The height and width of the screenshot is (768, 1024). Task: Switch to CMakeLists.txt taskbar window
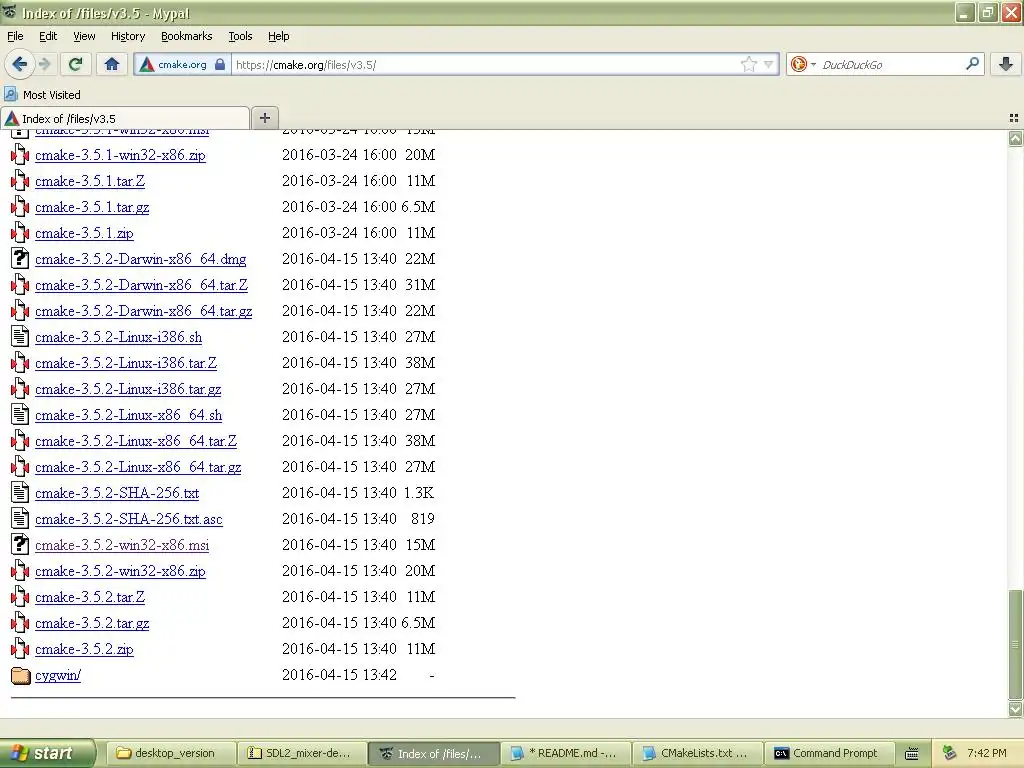(x=697, y=753)
